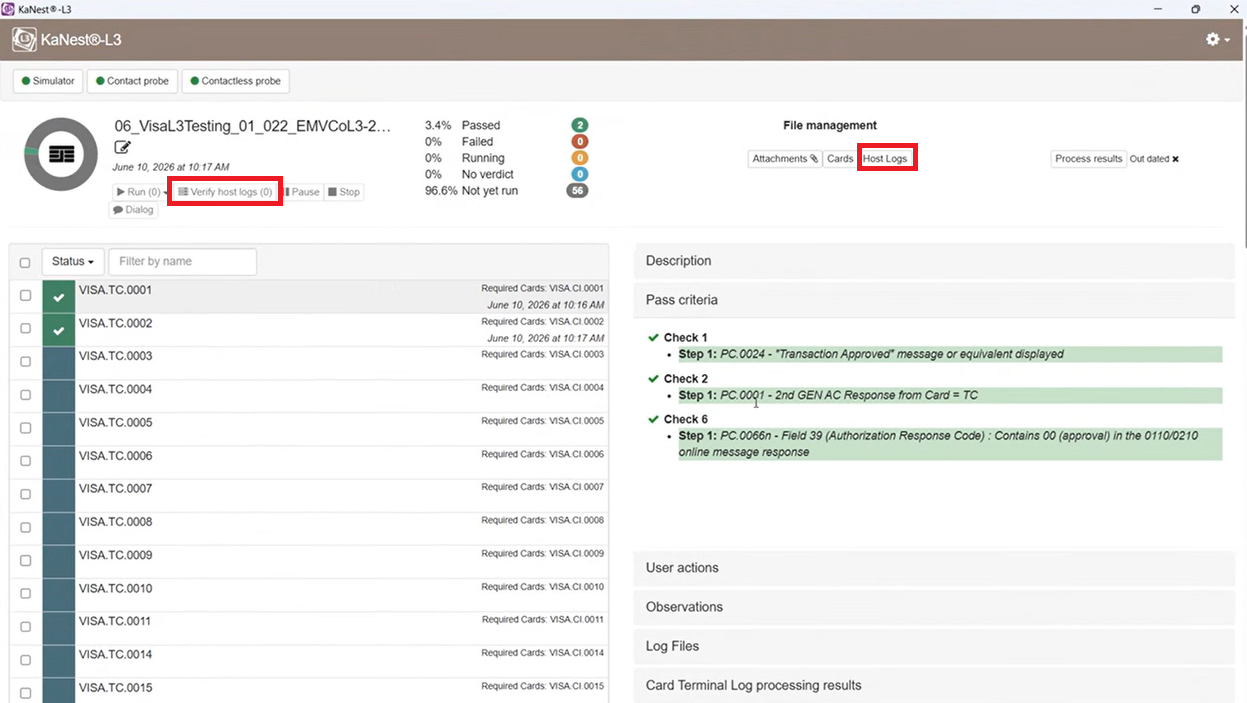Open the Dialog button
1247x703 pixels.
click(134, 210)
